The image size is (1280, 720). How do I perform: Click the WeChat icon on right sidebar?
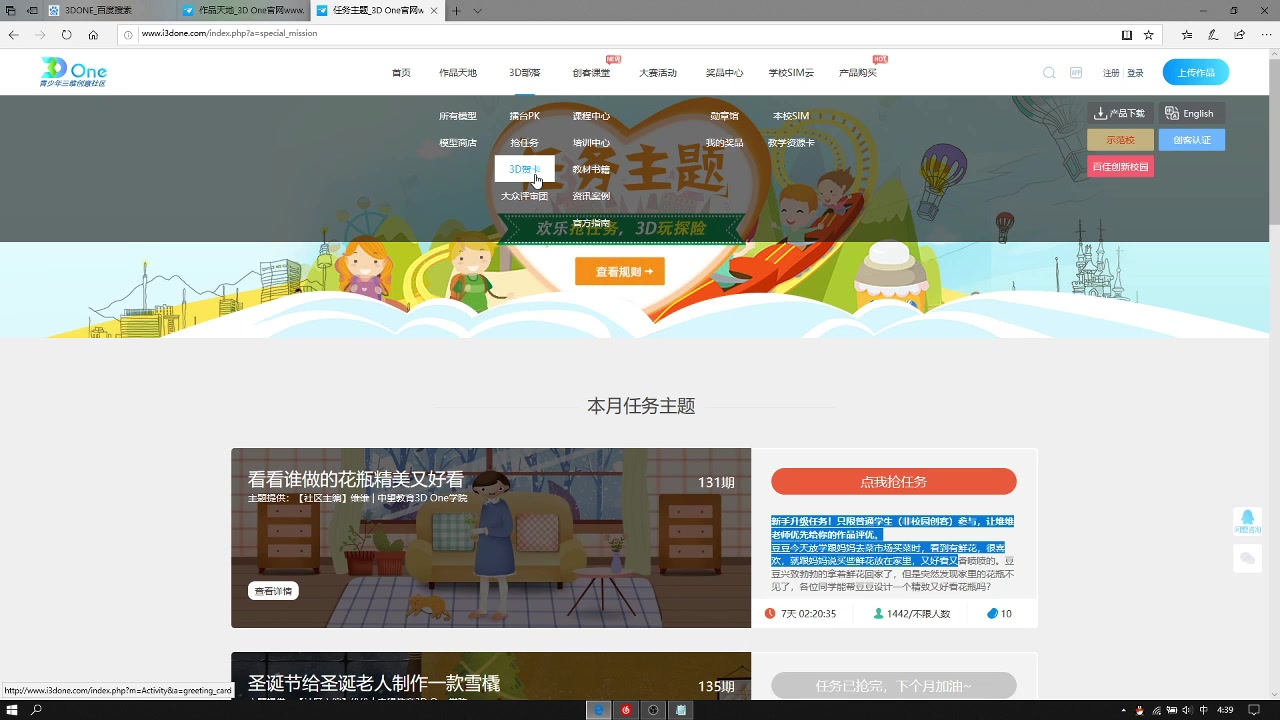pyautogui.click(x=1247, y=559)
